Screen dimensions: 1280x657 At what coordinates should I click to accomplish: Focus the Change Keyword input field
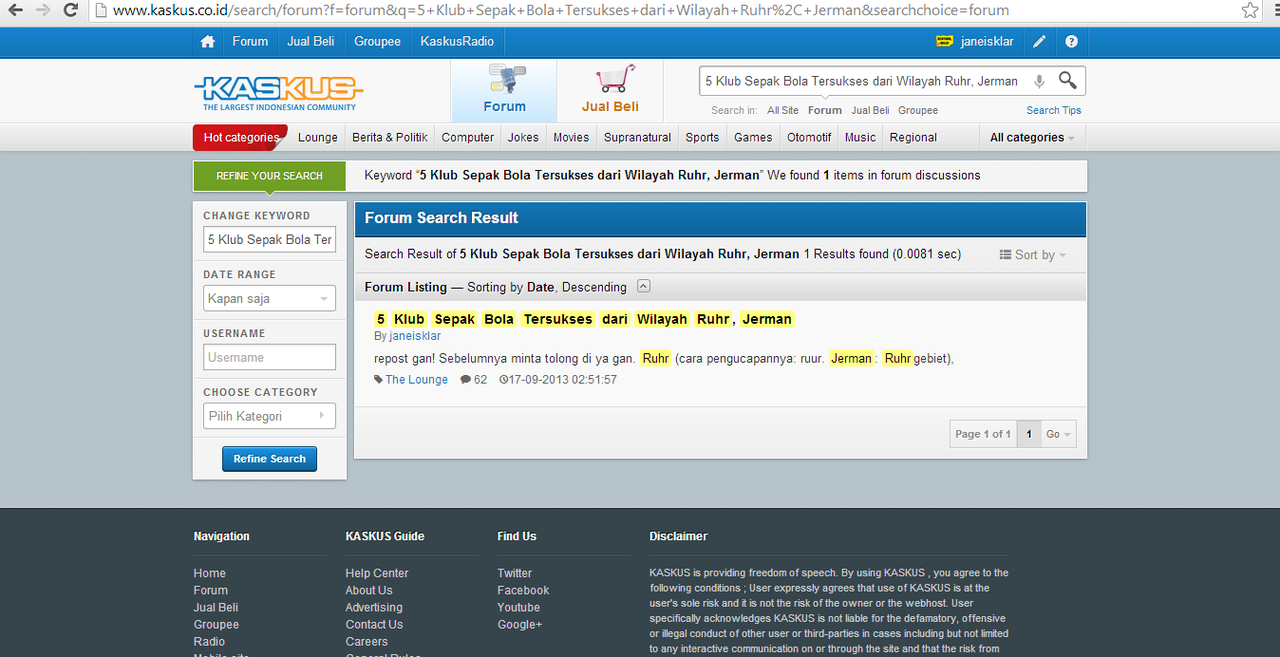pyautogui.click(x=269, y=239)
